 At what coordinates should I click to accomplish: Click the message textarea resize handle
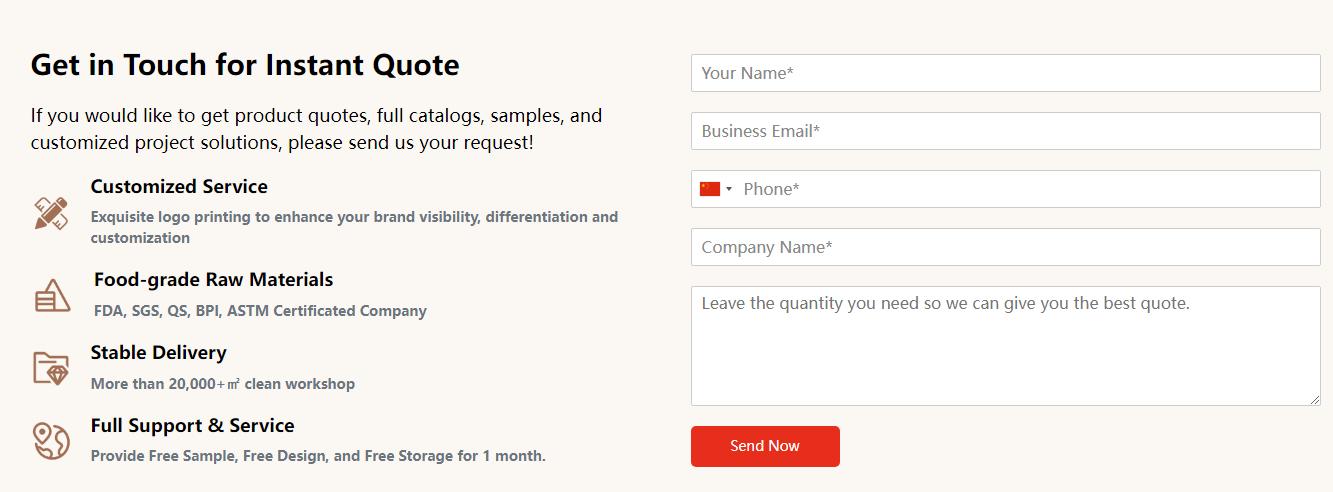coord(1314,399)
